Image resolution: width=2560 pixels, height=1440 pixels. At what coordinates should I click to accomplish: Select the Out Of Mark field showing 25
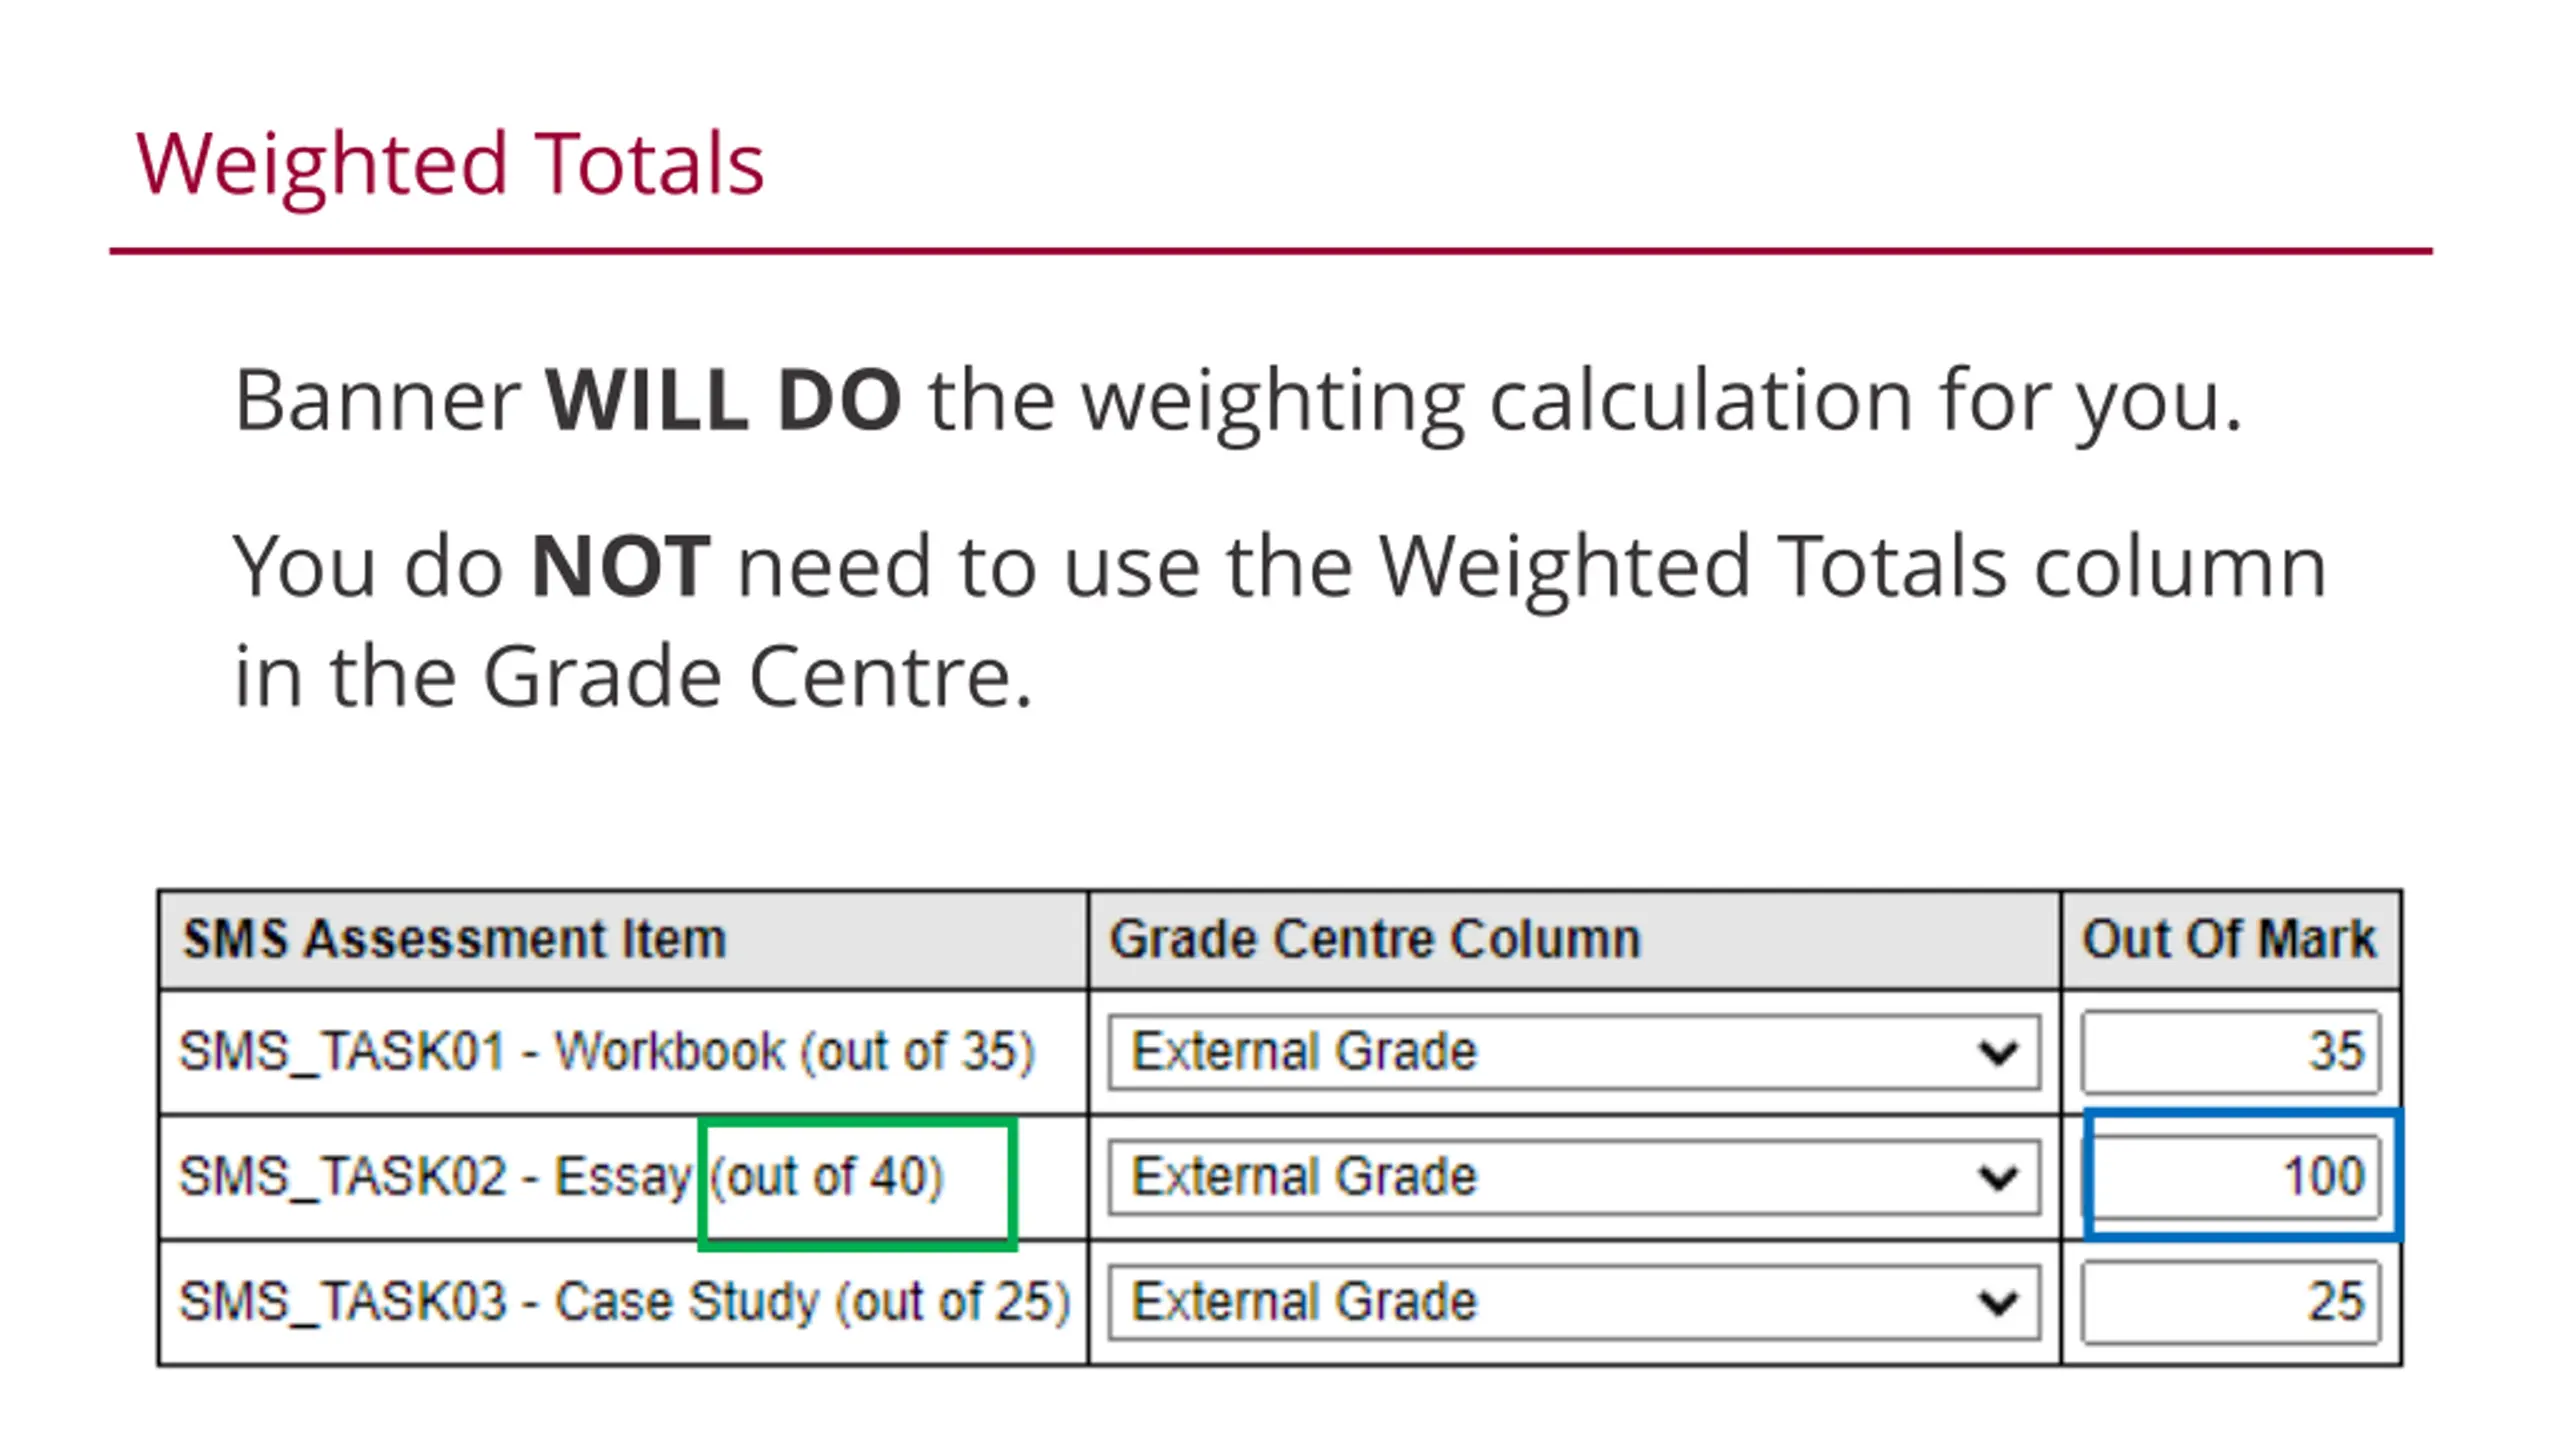(2231, 1302)
